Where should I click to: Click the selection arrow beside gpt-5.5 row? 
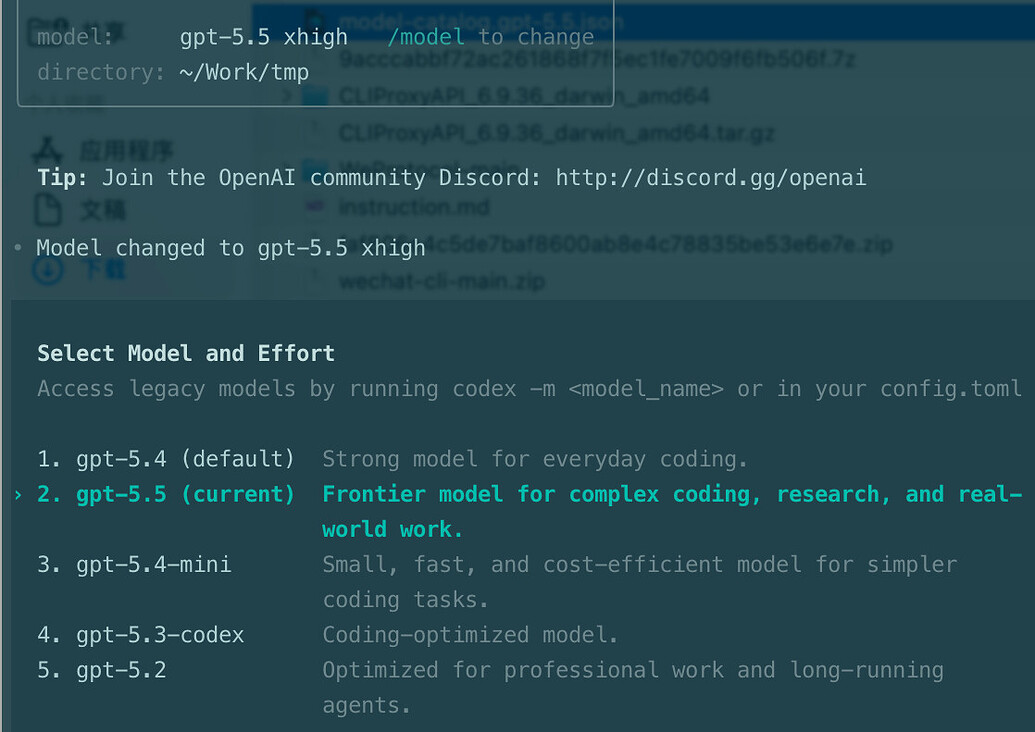click(x=18, y=495)
